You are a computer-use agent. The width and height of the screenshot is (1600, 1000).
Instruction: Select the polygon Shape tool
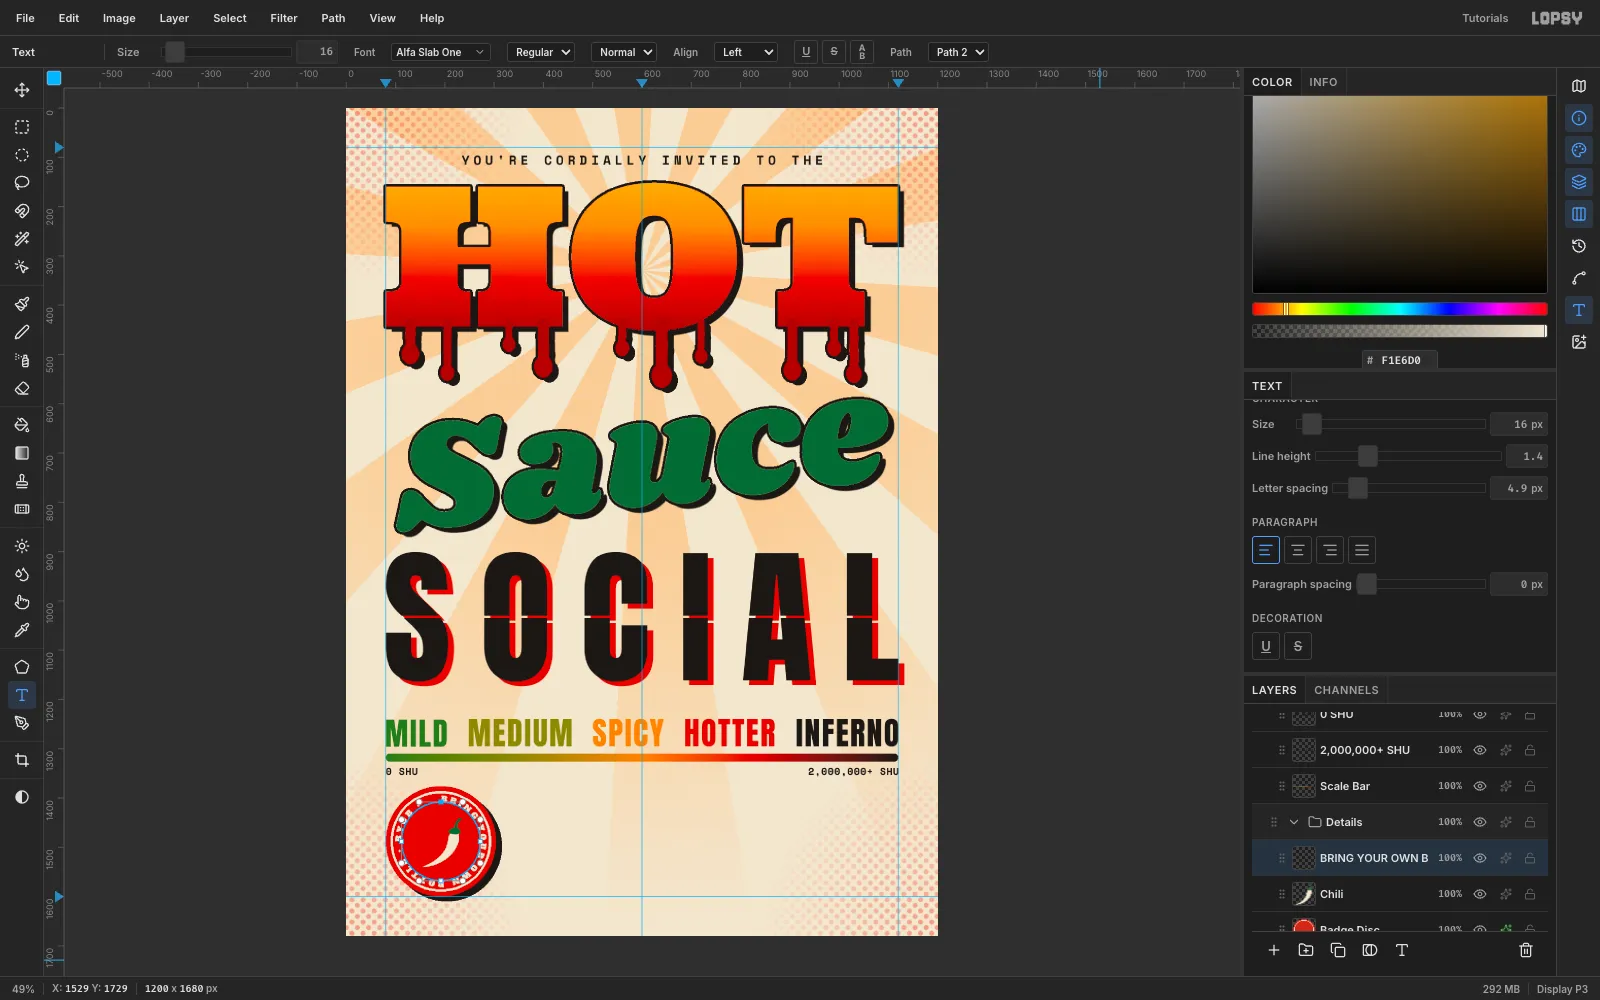click(x=22, y=667)
